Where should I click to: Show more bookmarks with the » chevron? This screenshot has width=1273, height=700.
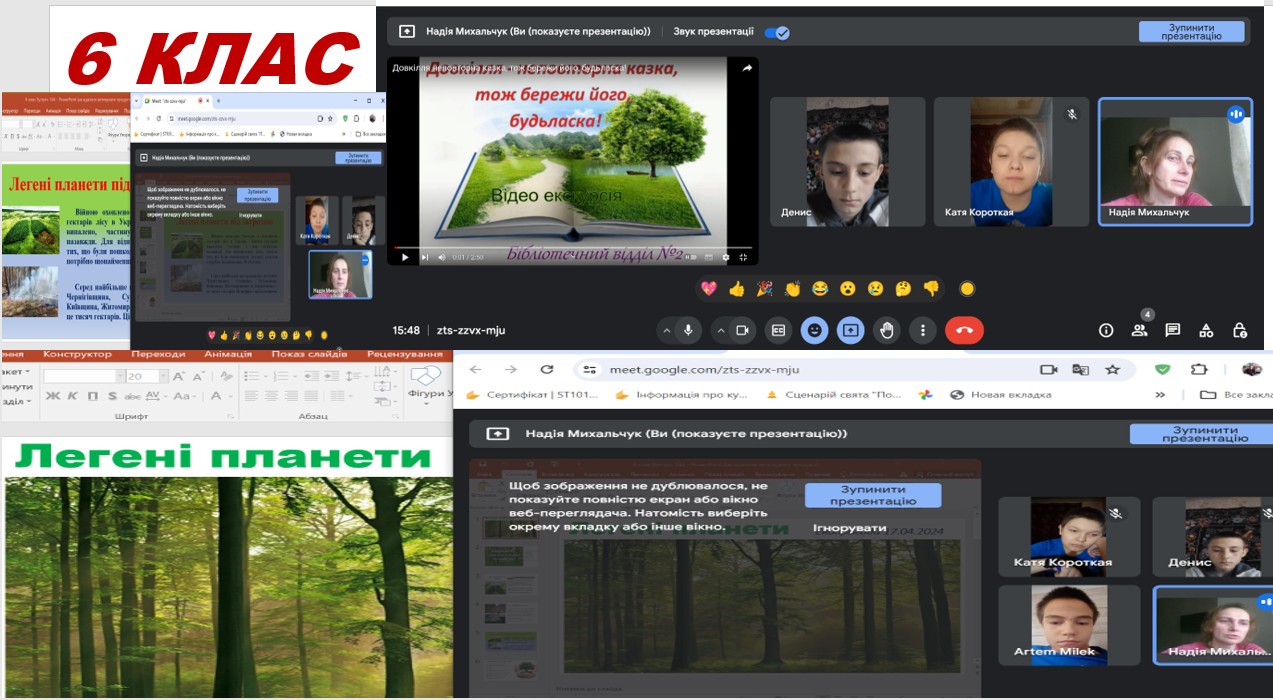(1160, 394)
